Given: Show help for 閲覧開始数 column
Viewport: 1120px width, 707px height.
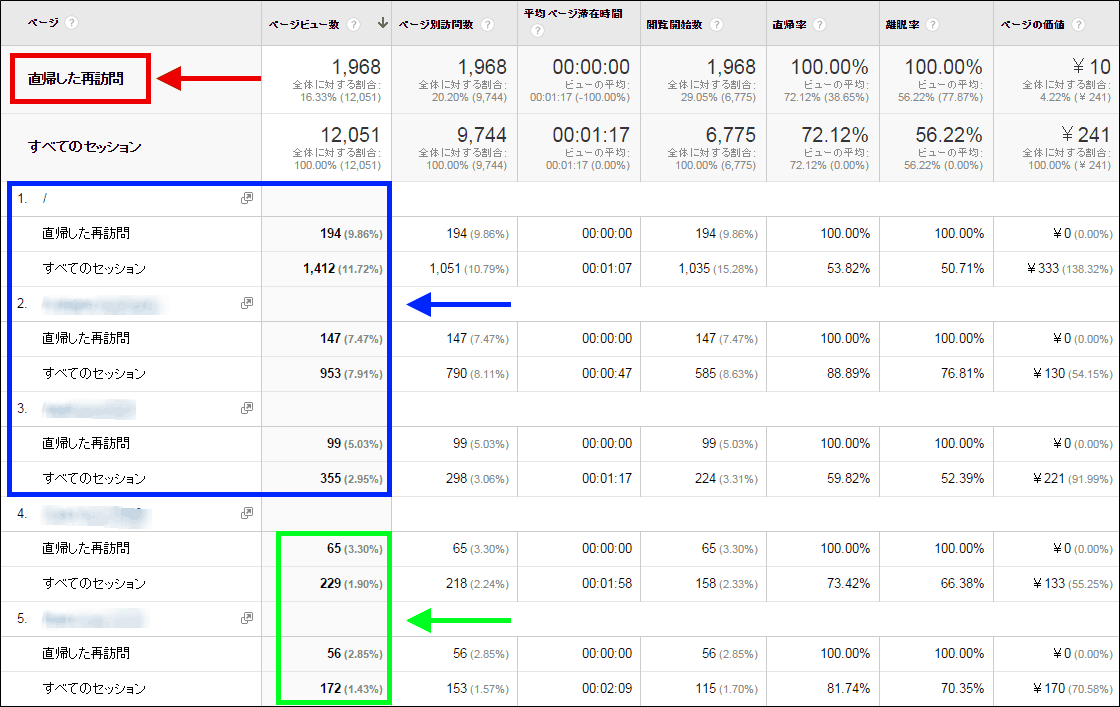Looking at the screenshot, I should click(716, 24).
